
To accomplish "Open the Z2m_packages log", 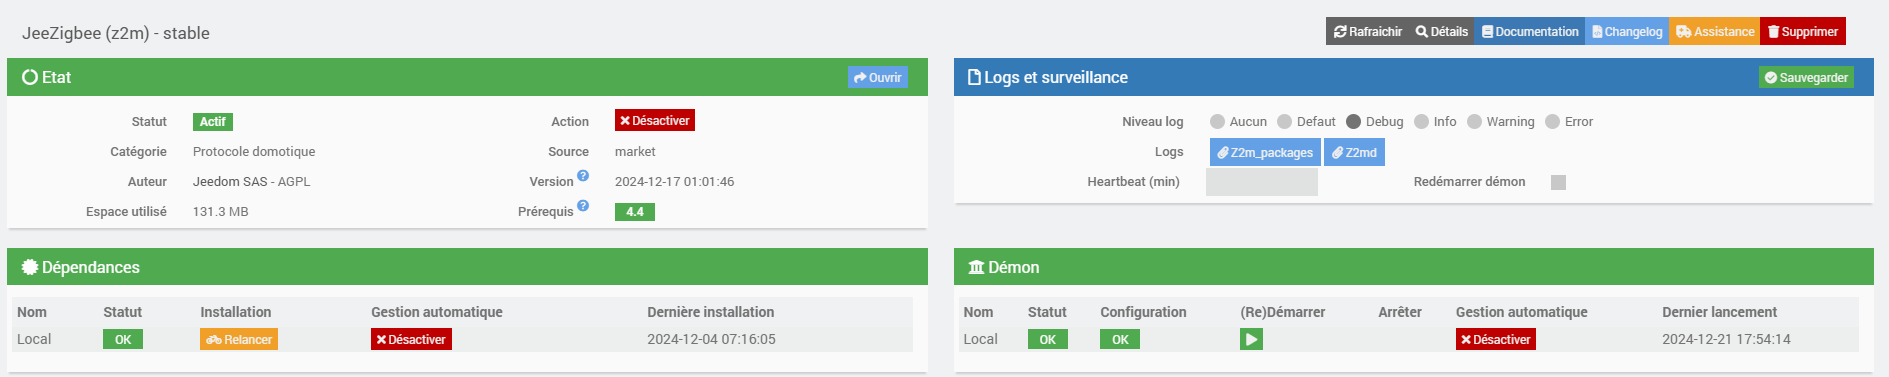I will (1265, 152).
